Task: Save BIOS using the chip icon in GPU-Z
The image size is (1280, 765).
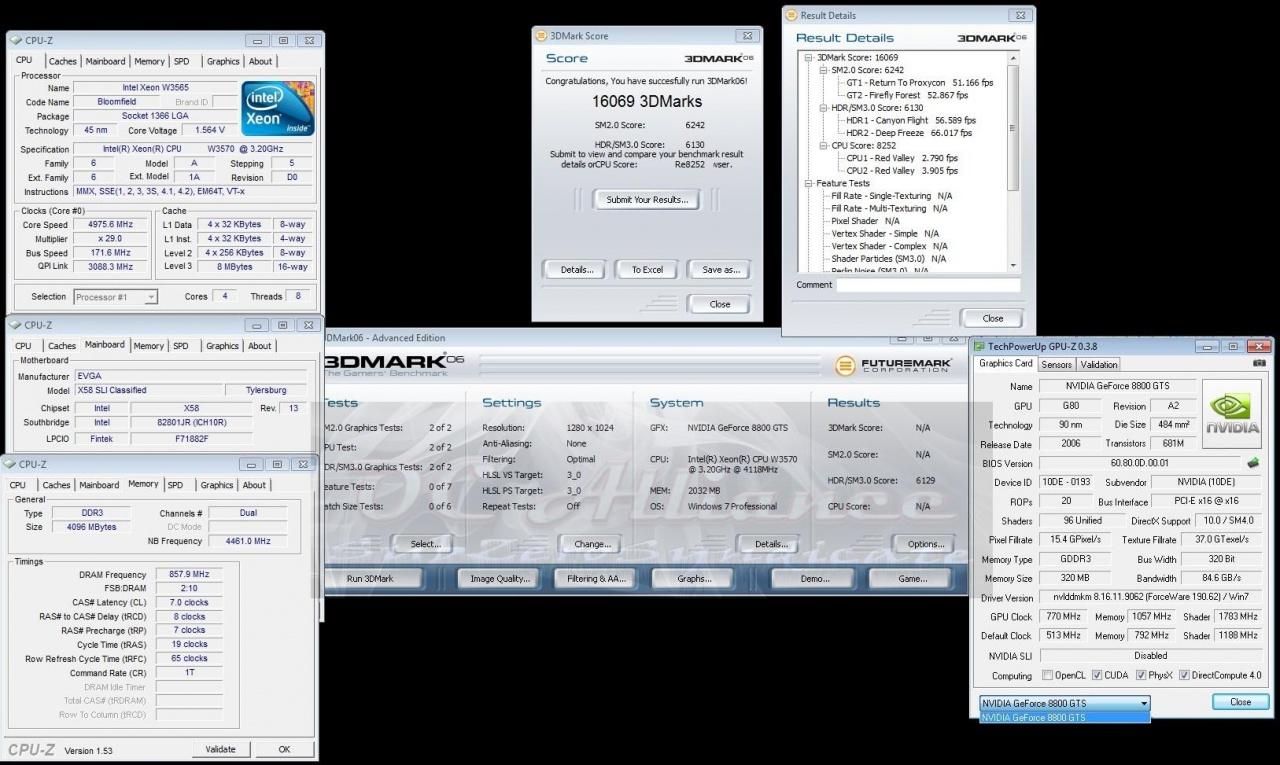Action: pos(1252,463)
